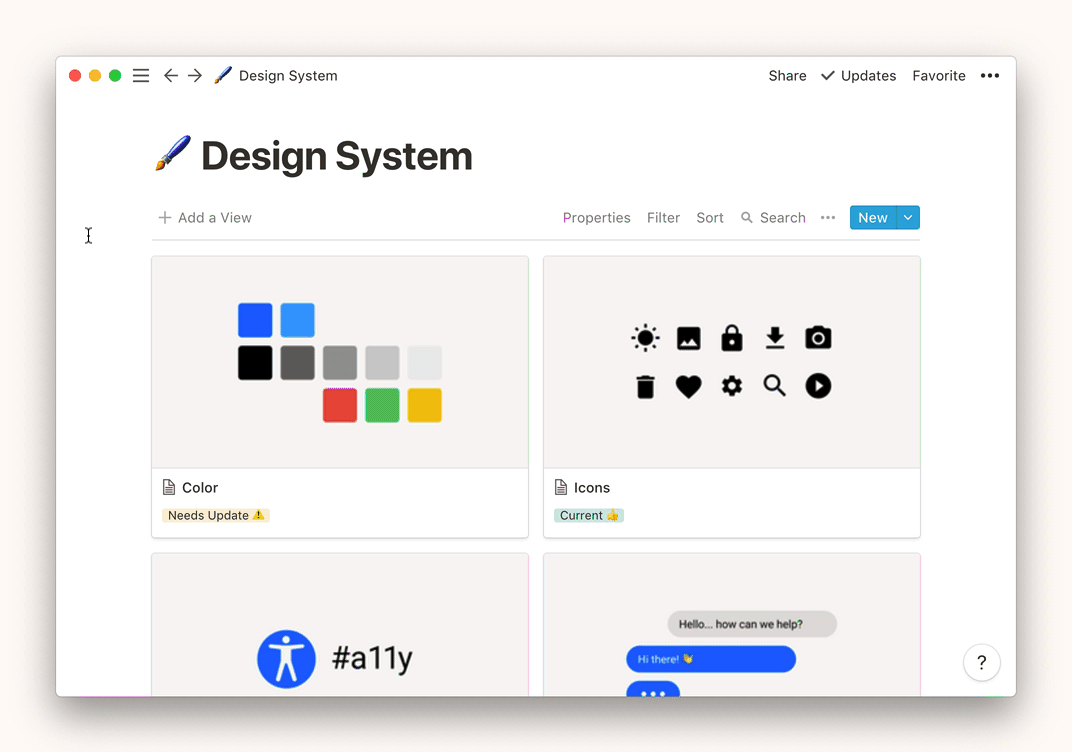Click the red color swatch

tap(340, 405)
